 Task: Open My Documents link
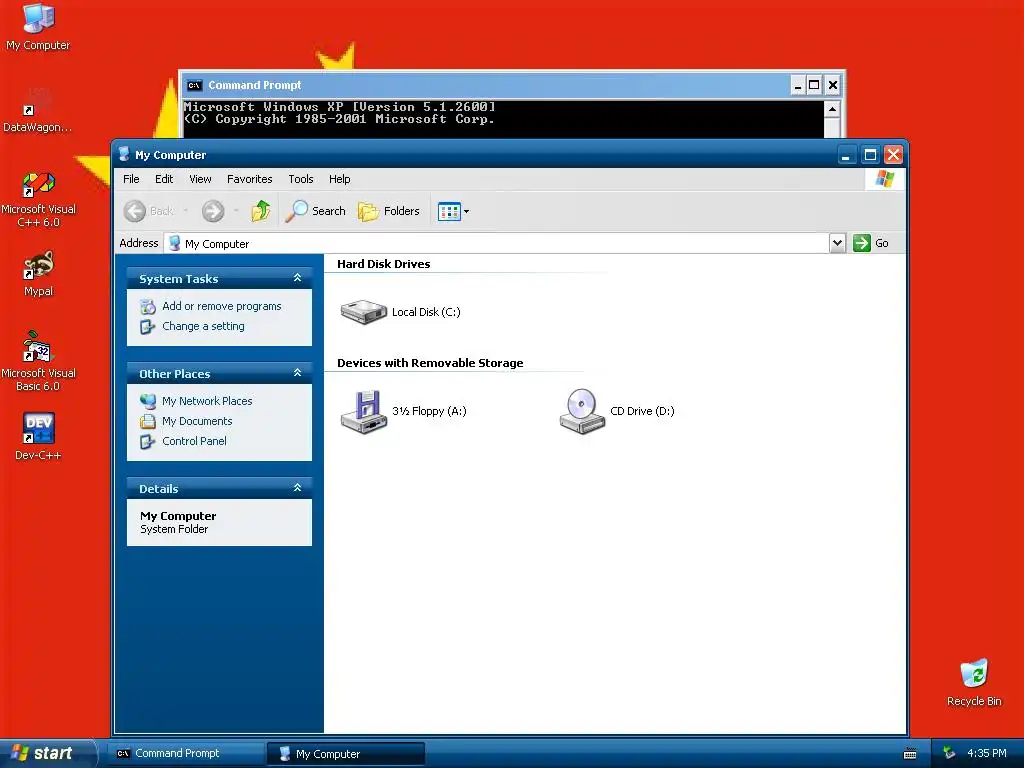pyautogui.click(x=197, y=421)
